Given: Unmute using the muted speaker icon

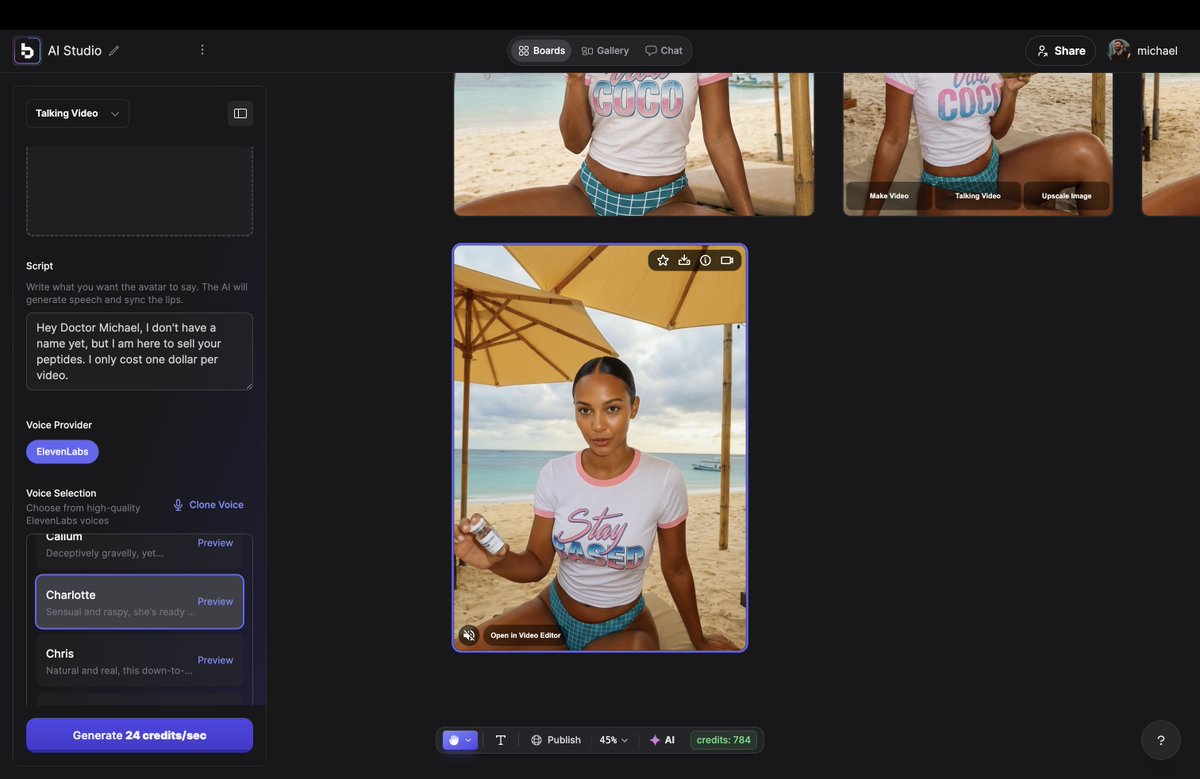Looking at the screenshot, I should [469, 635].
